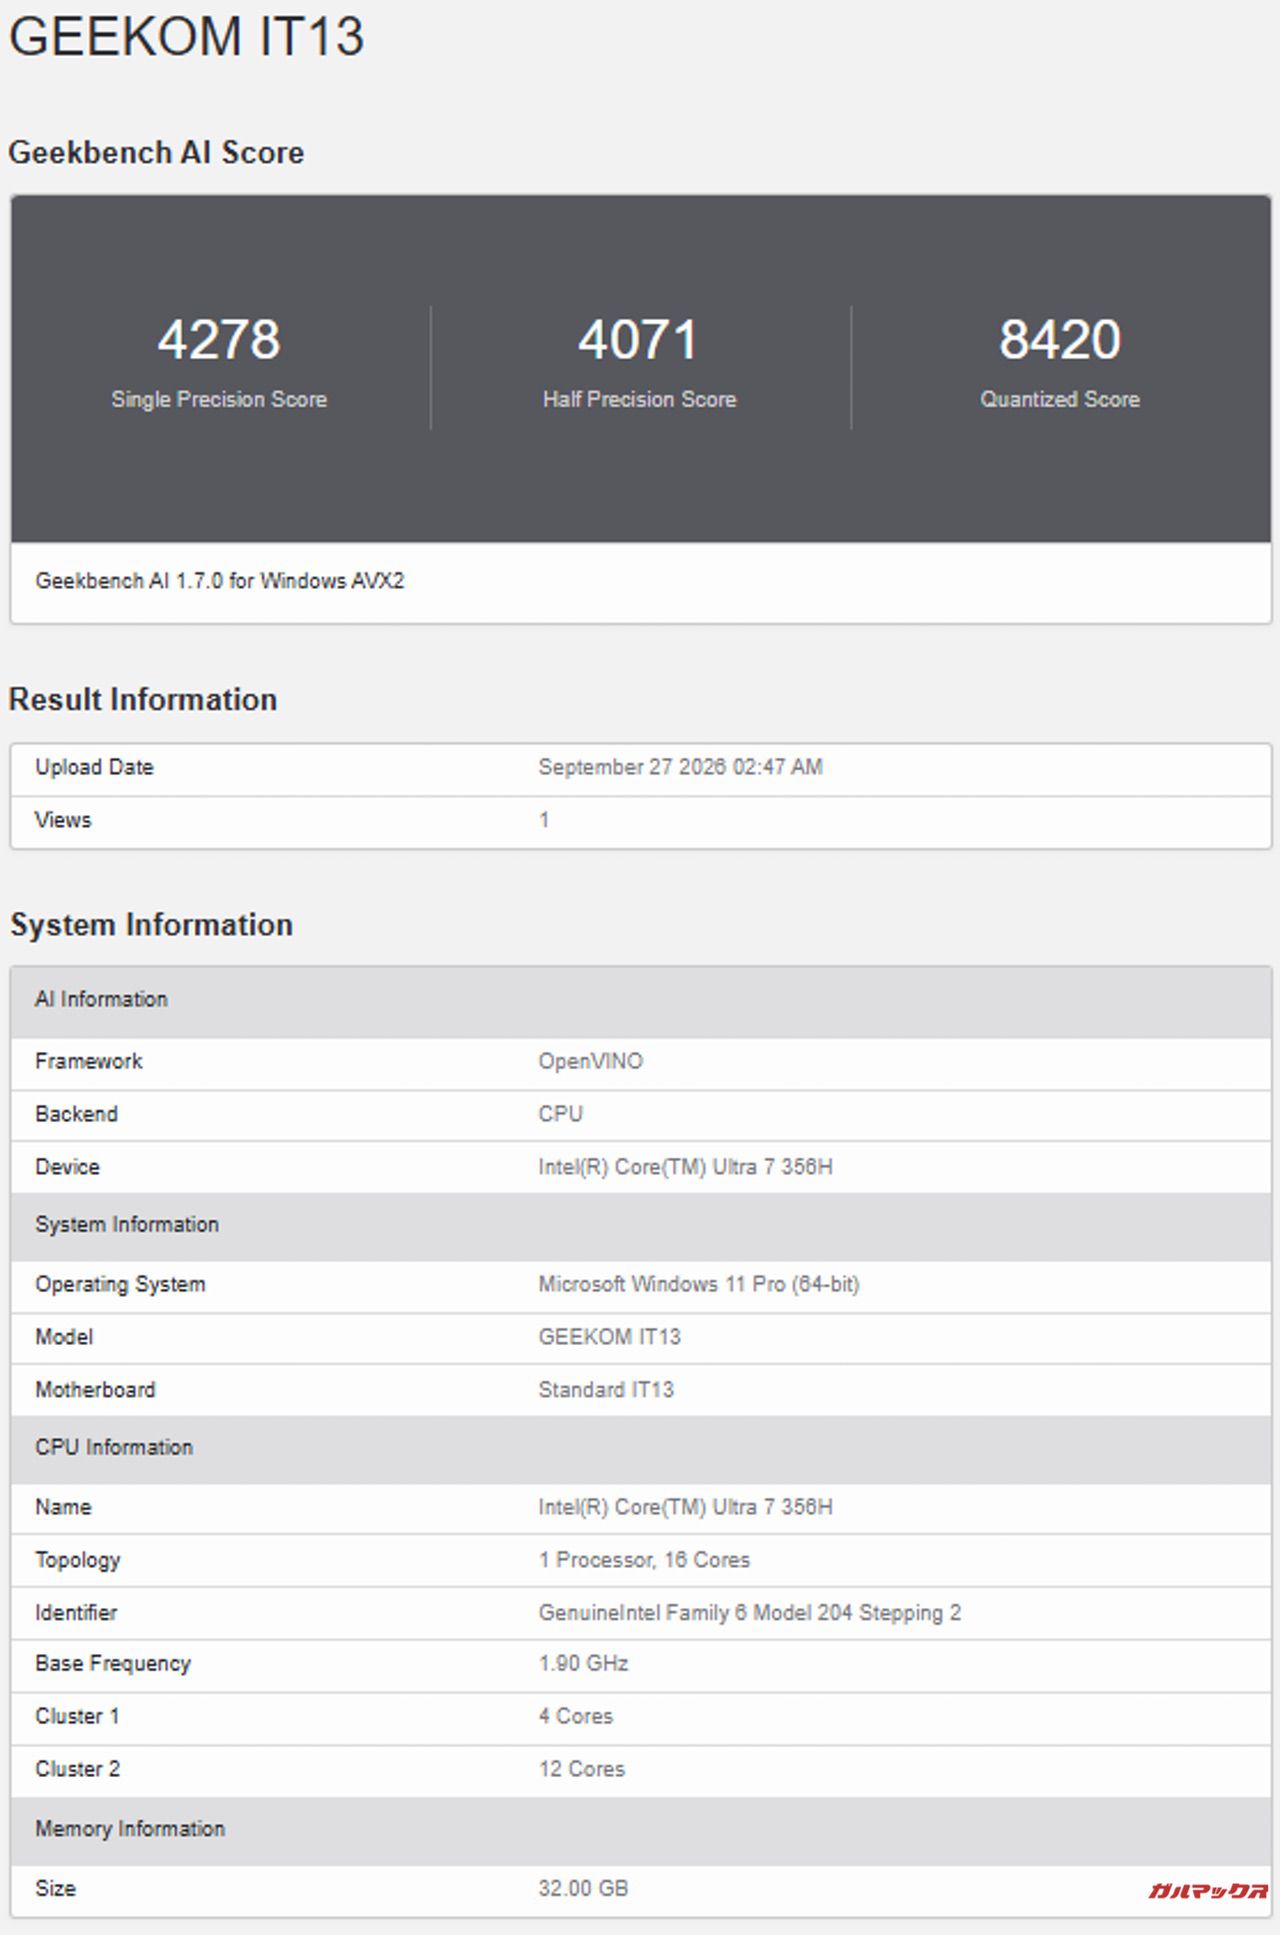Click the OpenVINO framework value
Viewport: 1280px width, 1935px height.
[590, 1061]
